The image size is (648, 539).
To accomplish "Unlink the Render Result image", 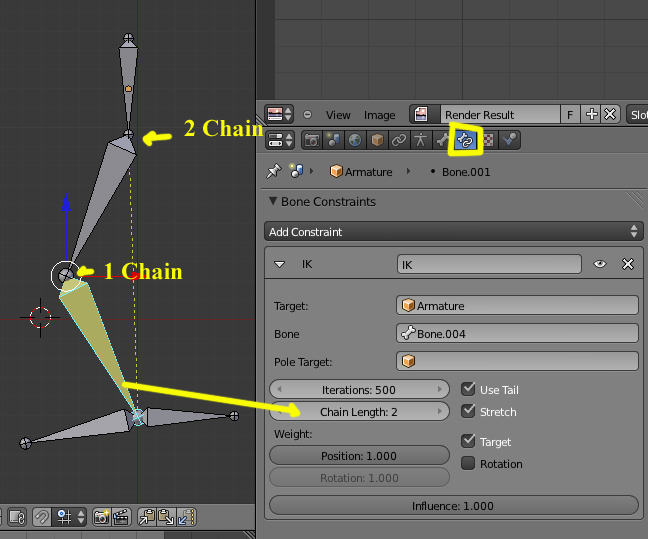I will click(x=610, y=114).
